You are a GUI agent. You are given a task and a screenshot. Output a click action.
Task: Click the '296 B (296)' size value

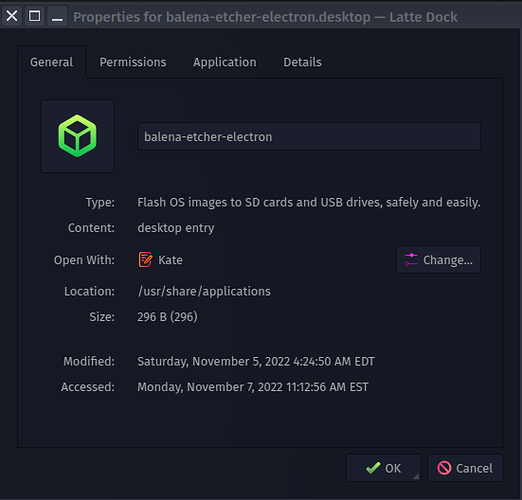pyautogui.click(x=167, y=317)
